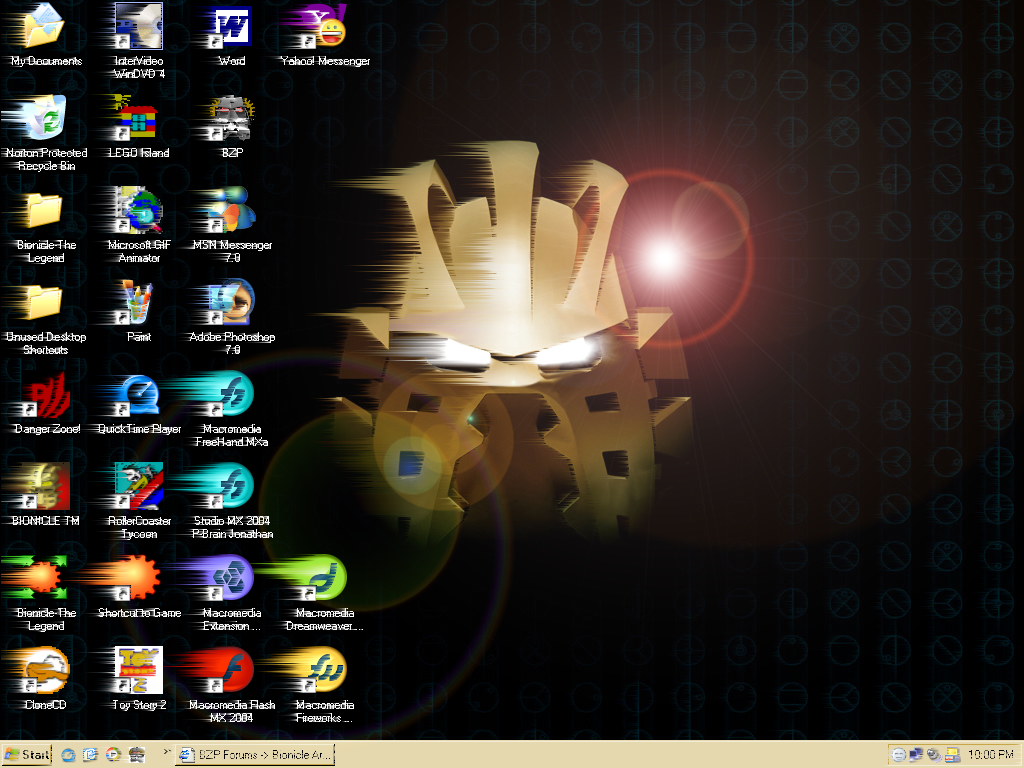1024x768 pixels.
Task: Click the CloneCD desktop shortcut
Action: pos(46,672)
